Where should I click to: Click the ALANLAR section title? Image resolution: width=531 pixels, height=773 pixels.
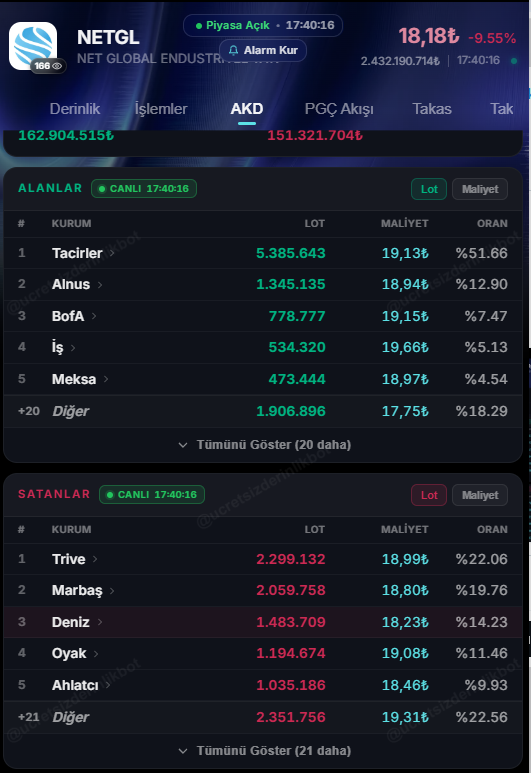point(50,188)
